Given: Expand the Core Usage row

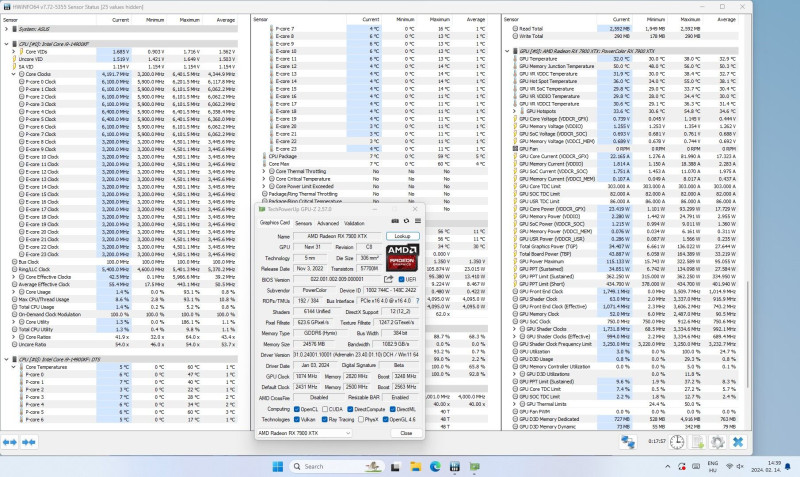Looking at the screenshot, I should (14, 292).
